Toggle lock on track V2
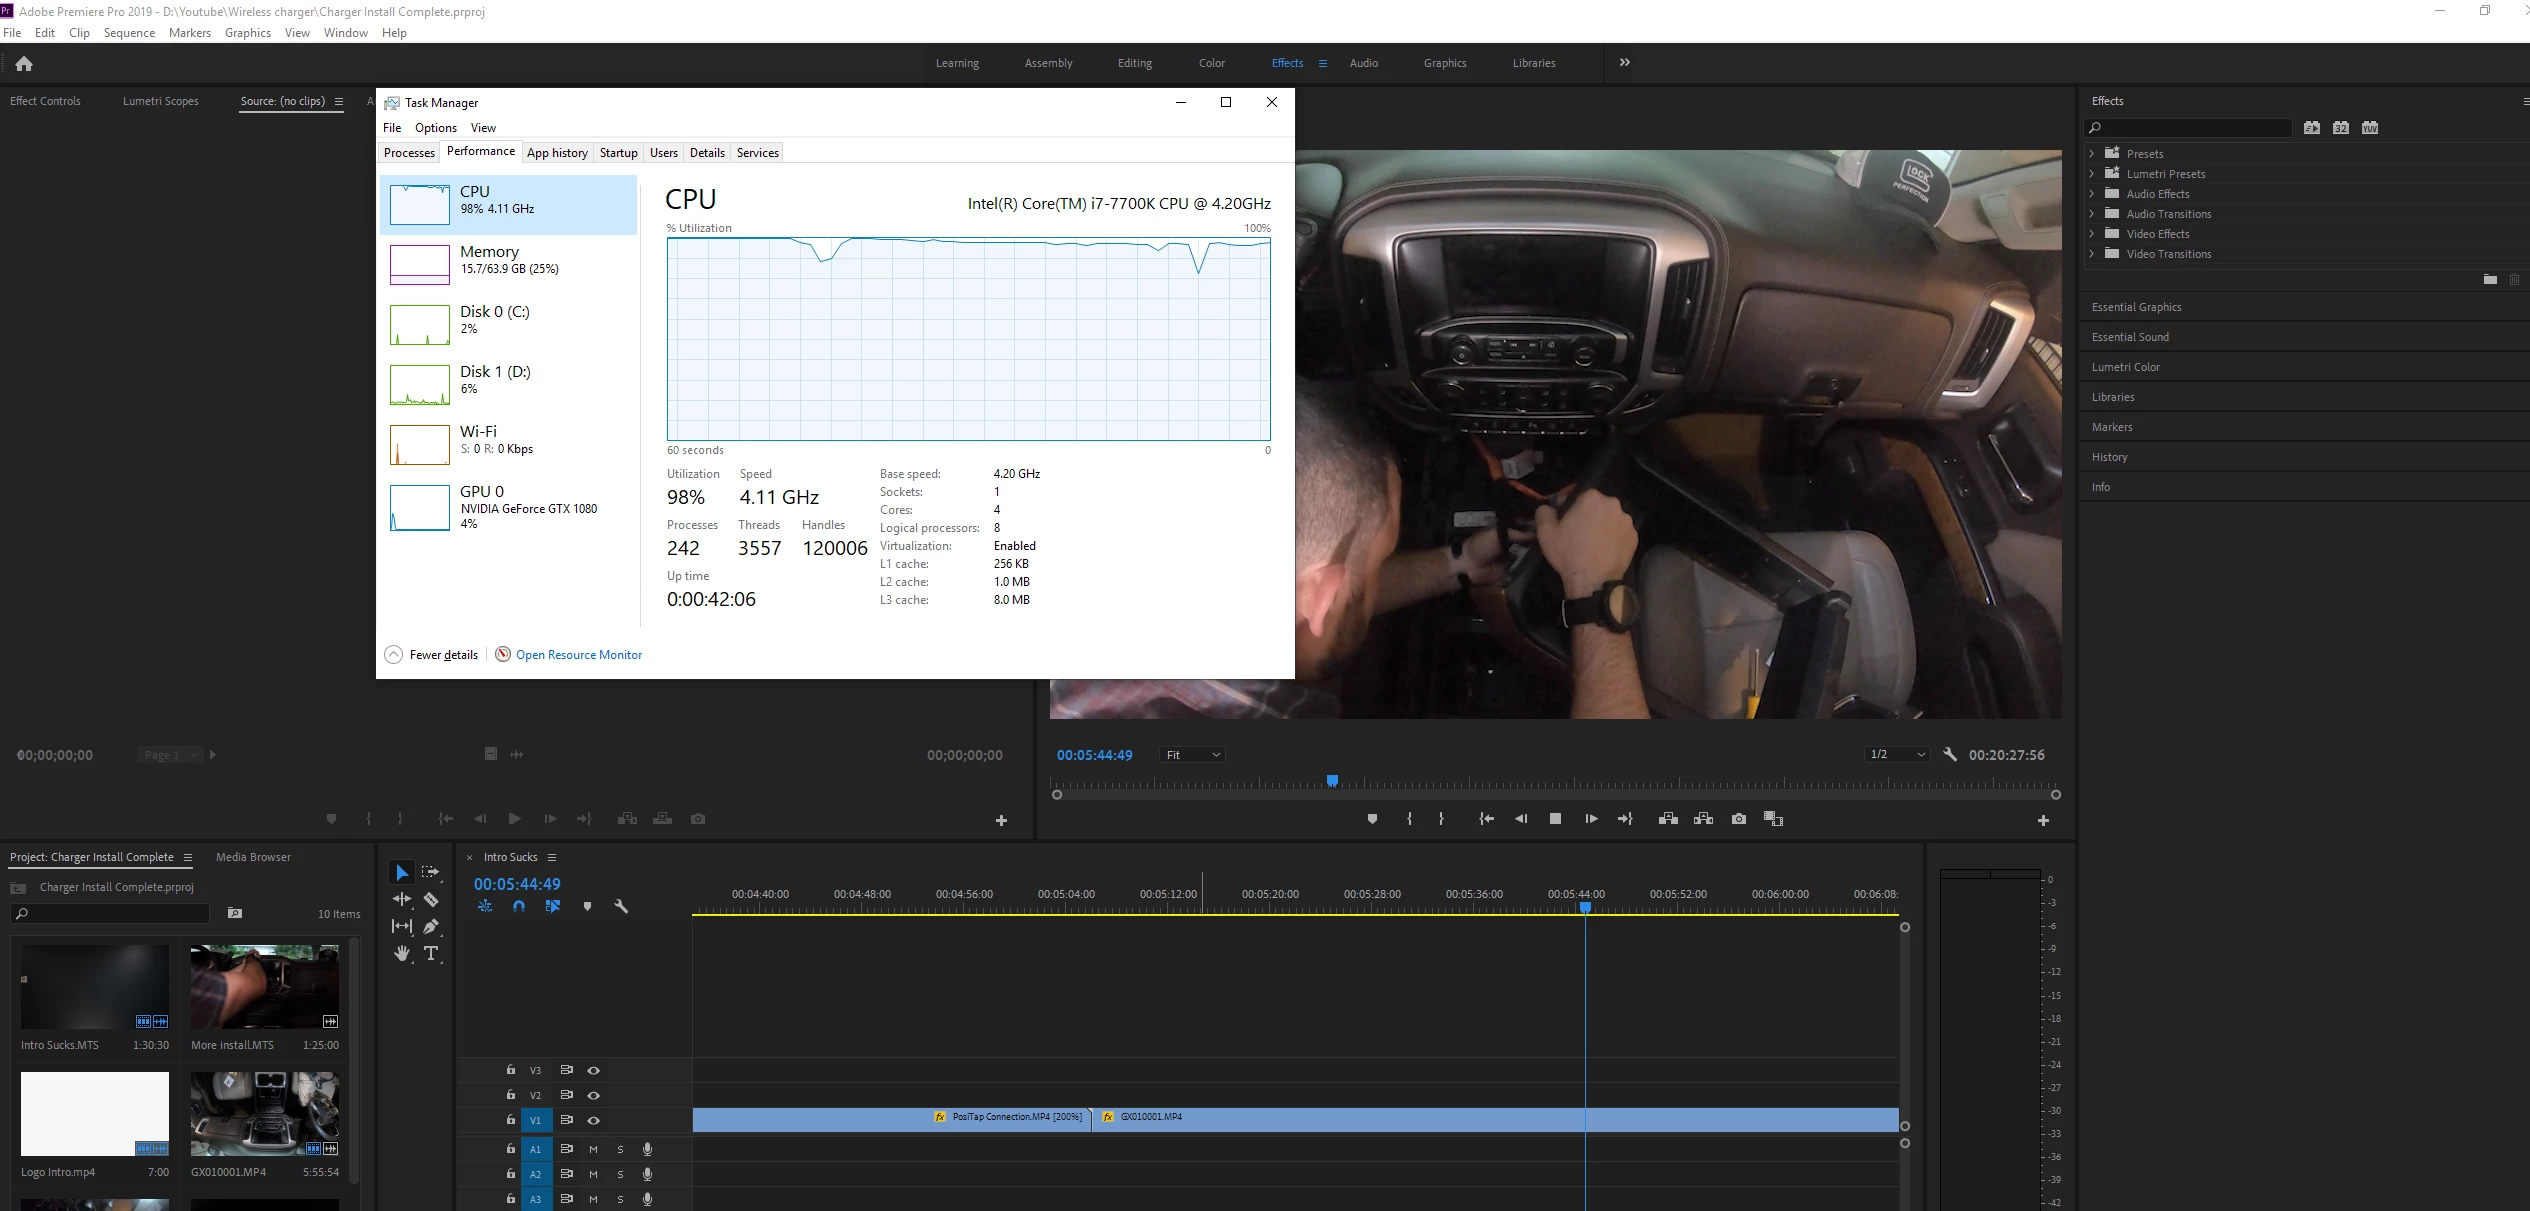Screen dimensions: 2530x1211 point(510,1095)
